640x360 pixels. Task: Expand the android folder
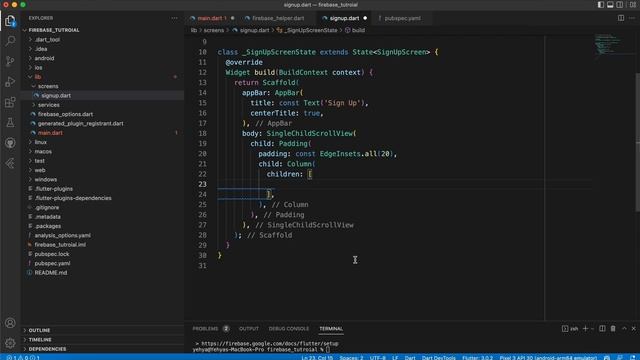click(x=102, y=58)
